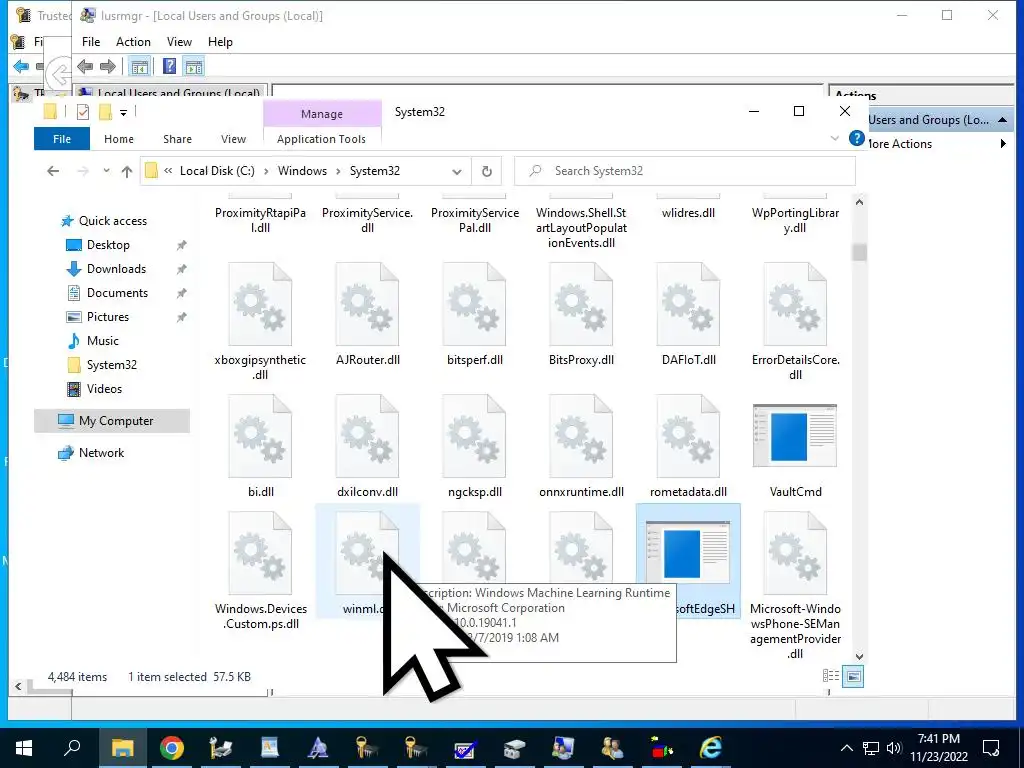Image resolution: width=1024 pixels, height=768 pixels.
Task: Select the xboxgipsynthetic.dll file
Action: (x=260, y=322)
